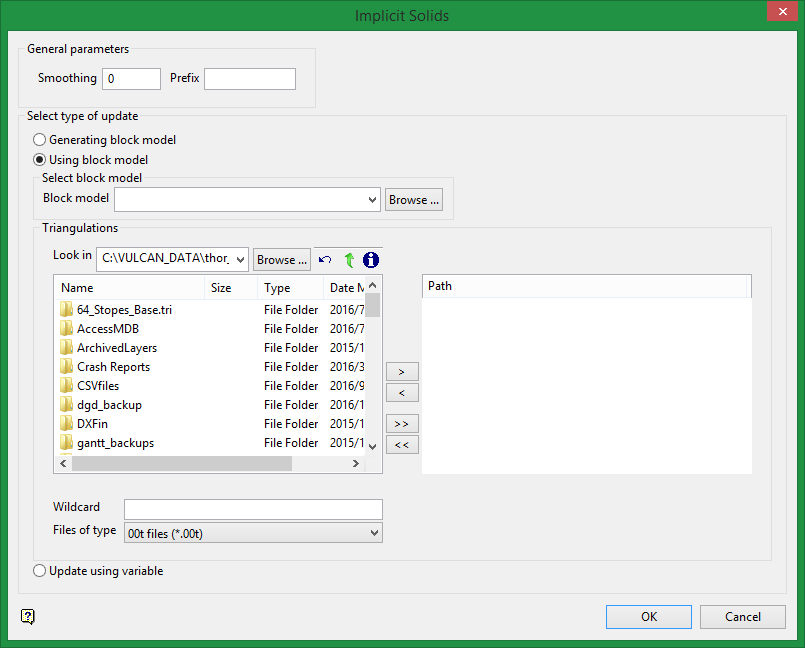This screenshot has height=648, width=805.
Task: Click the green up-one-folder arrow icon
Action: pyautogui.click(x=349, y=260)
